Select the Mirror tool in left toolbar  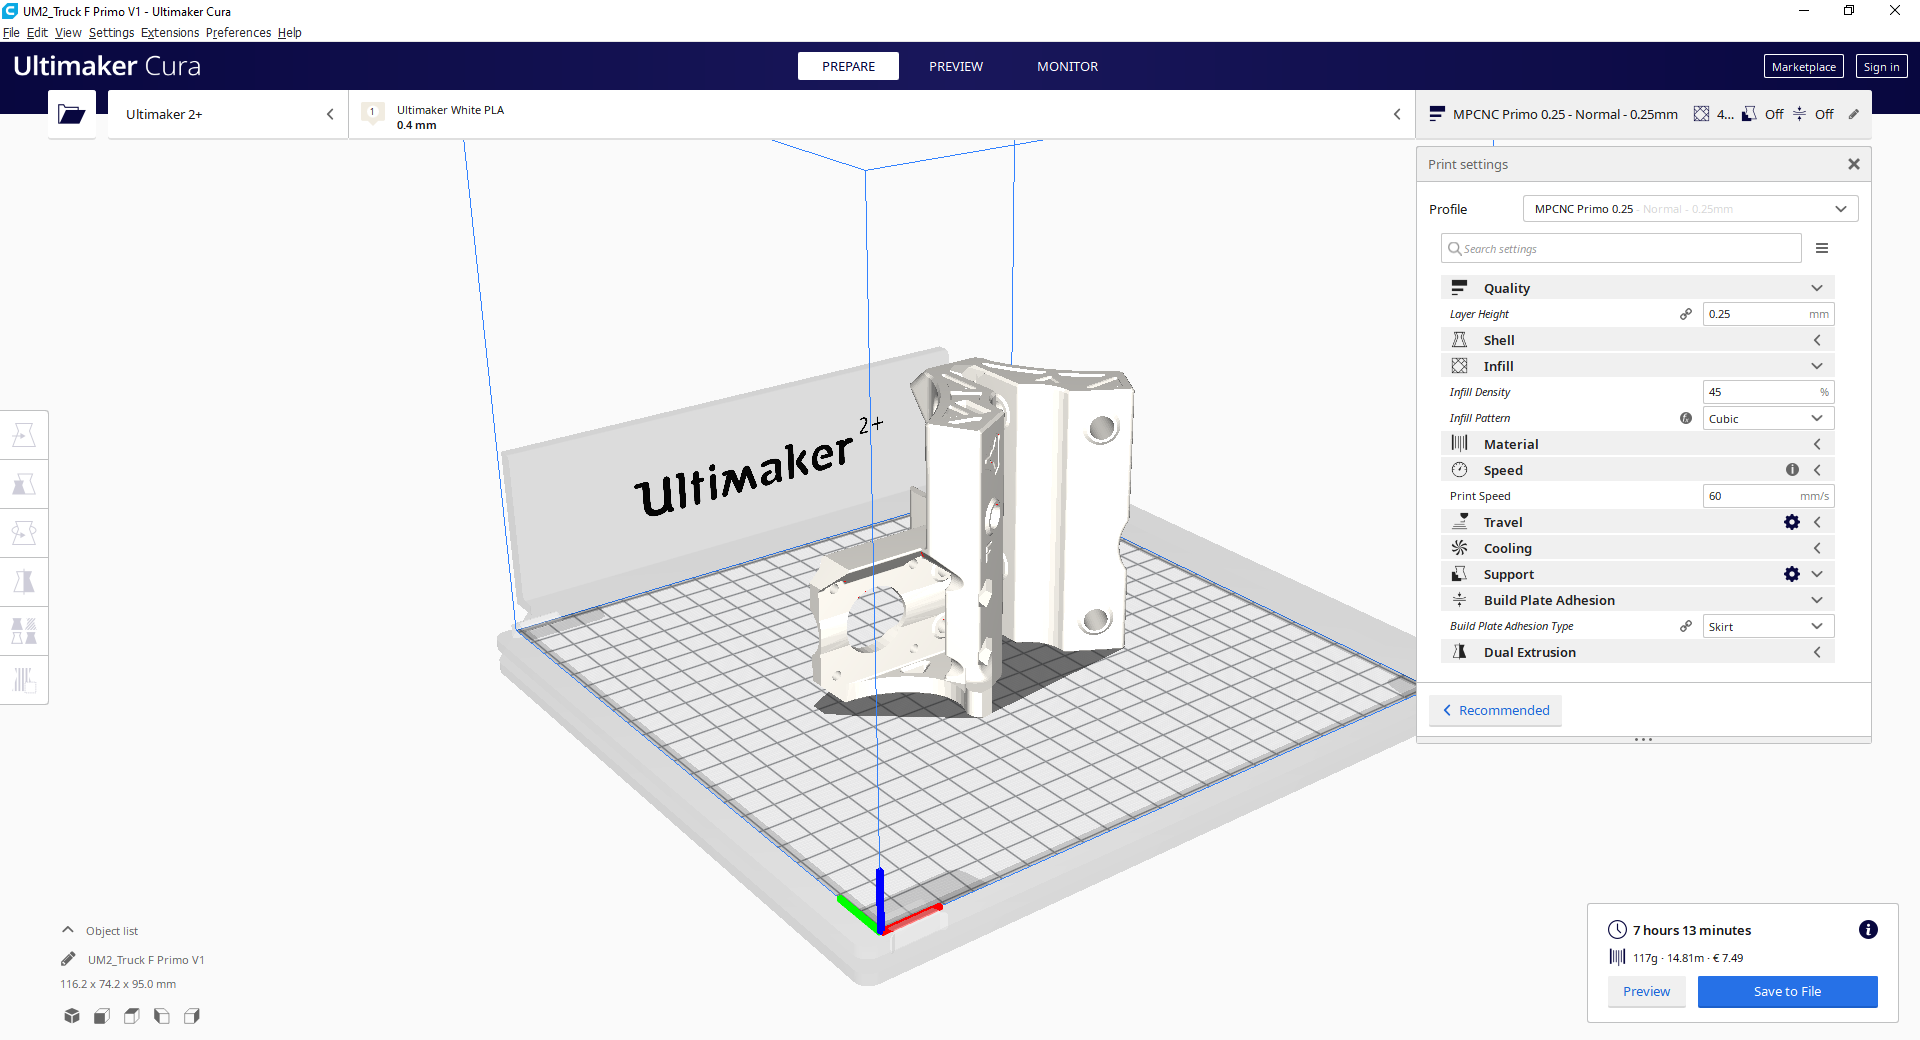pyautogui.click(x=24, y=582)
